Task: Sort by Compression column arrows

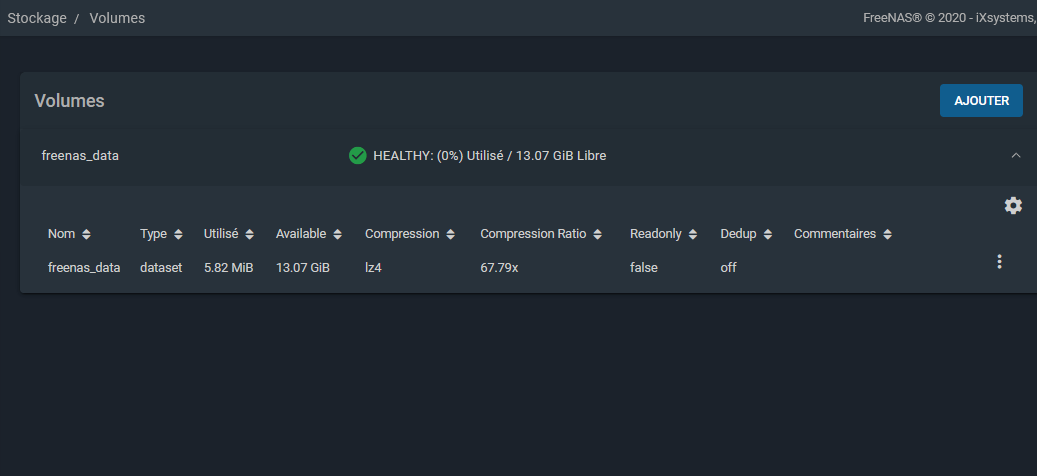Action: (451, 235)
